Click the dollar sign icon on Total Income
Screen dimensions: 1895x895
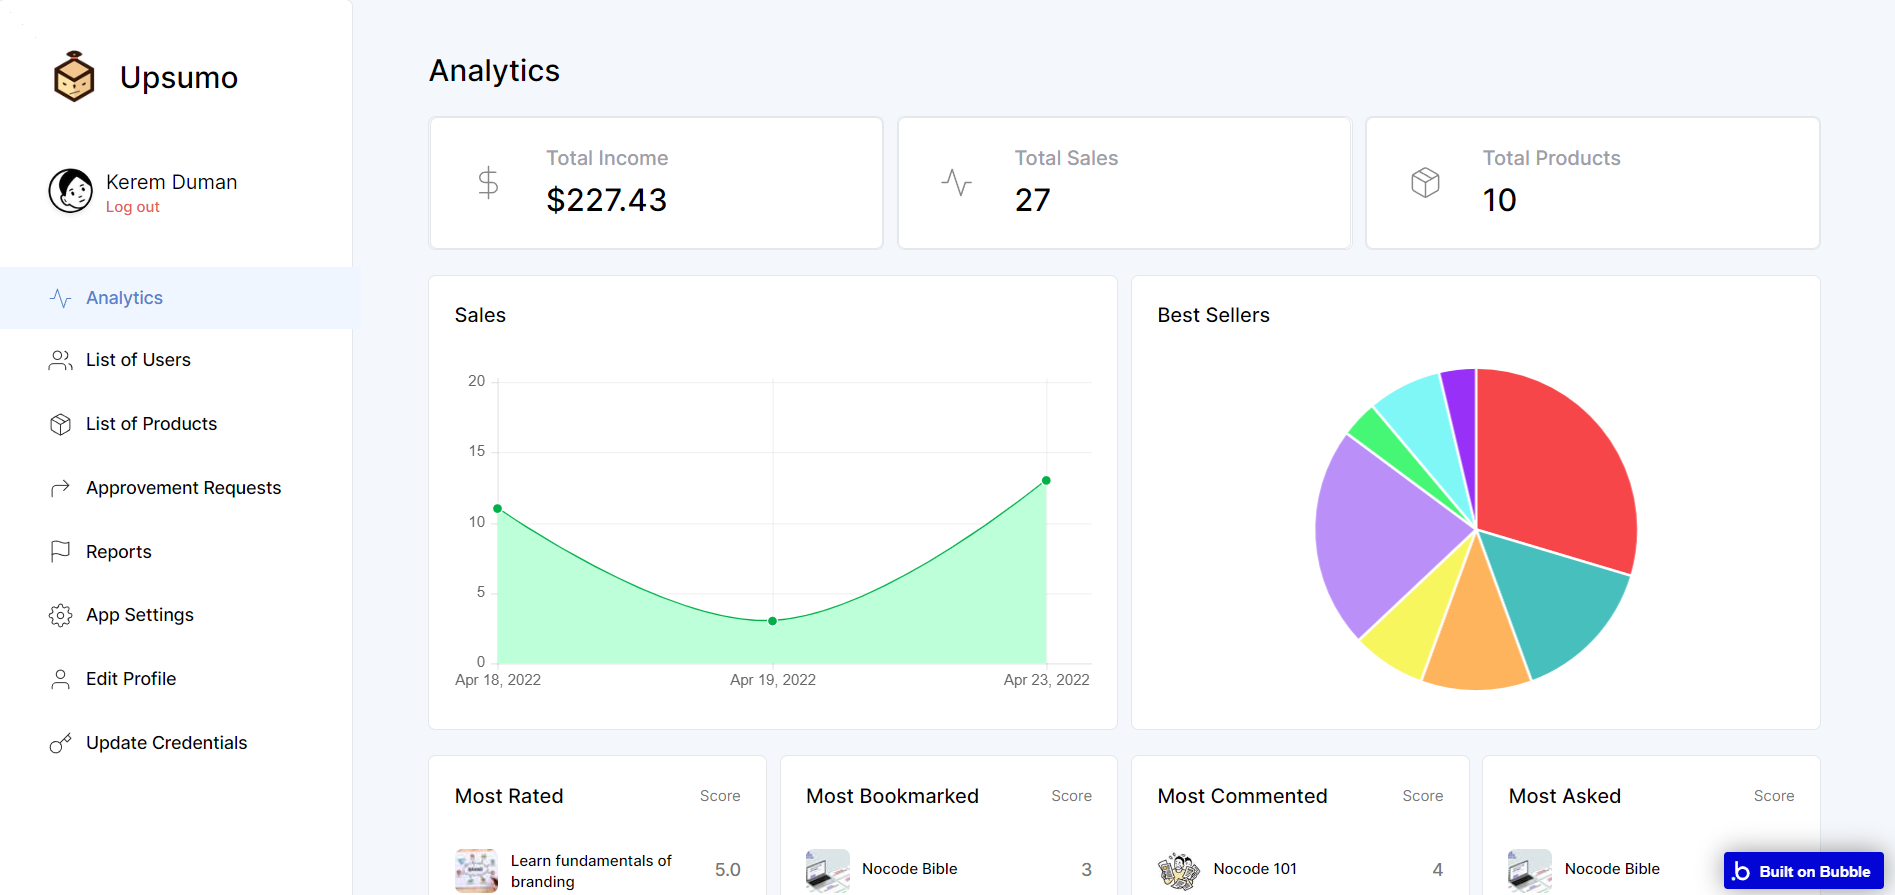[488, 182]
